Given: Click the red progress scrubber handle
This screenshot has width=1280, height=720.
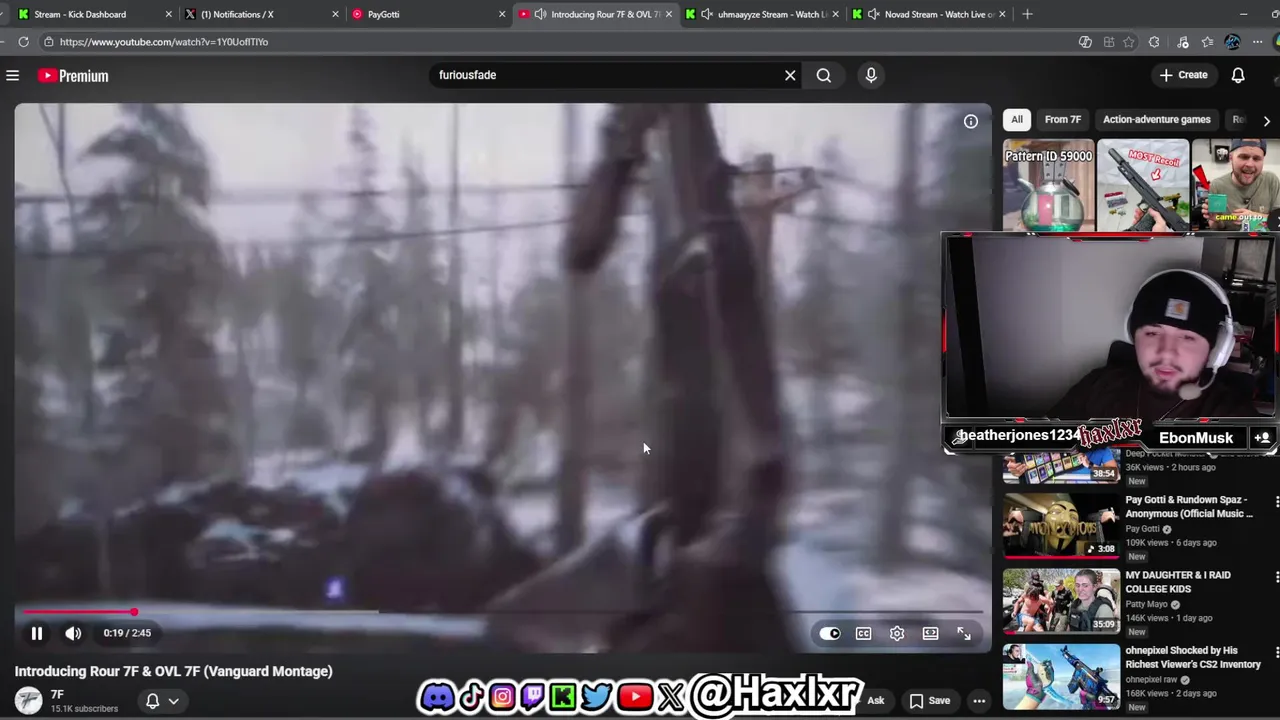Looking at the screenshot, I should pos(133,612).
